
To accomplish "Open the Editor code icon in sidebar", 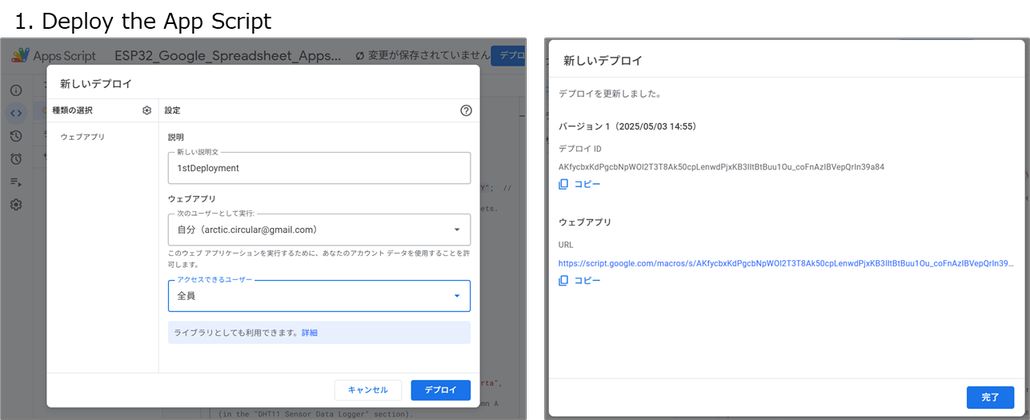I will [16, 113].
